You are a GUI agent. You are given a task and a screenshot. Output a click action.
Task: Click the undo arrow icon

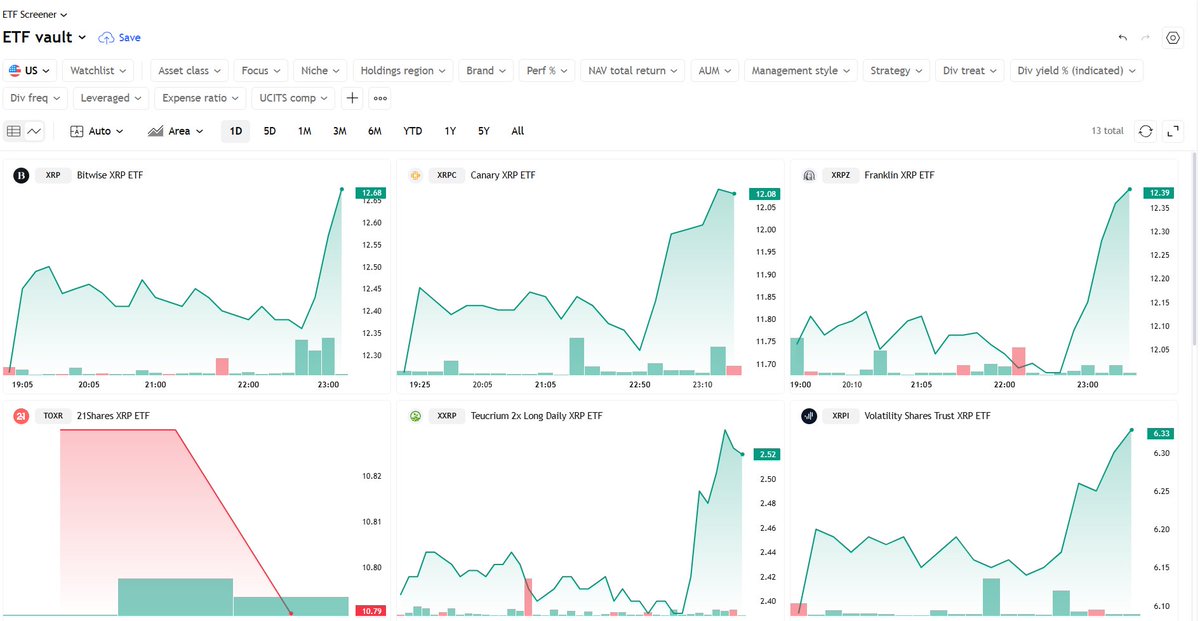(1122, 38)
